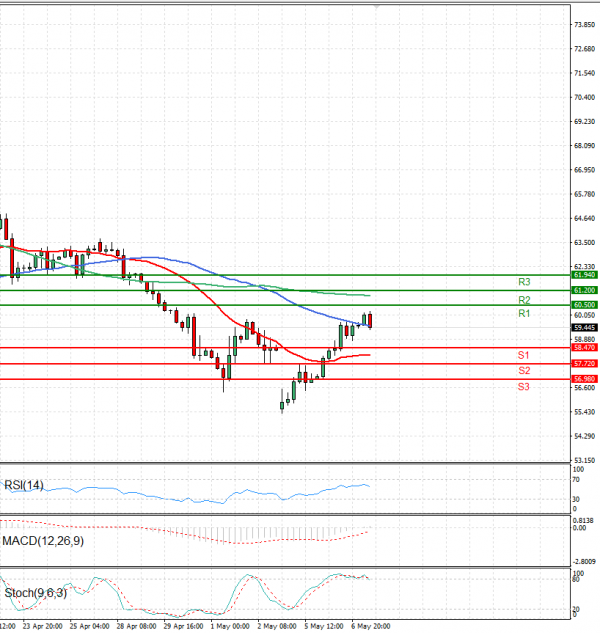Viewport: 600px width, 633px height.
Task: Click the 29 Apr 16:00 time label
Action: click(x=183, y=626)
